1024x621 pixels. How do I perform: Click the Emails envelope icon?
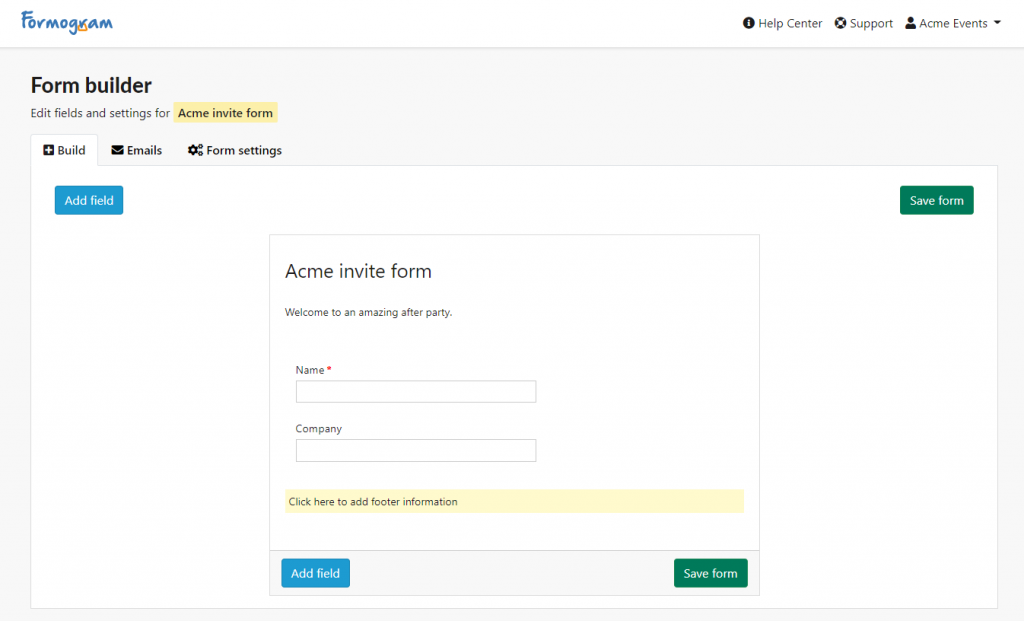pos(118,150)
